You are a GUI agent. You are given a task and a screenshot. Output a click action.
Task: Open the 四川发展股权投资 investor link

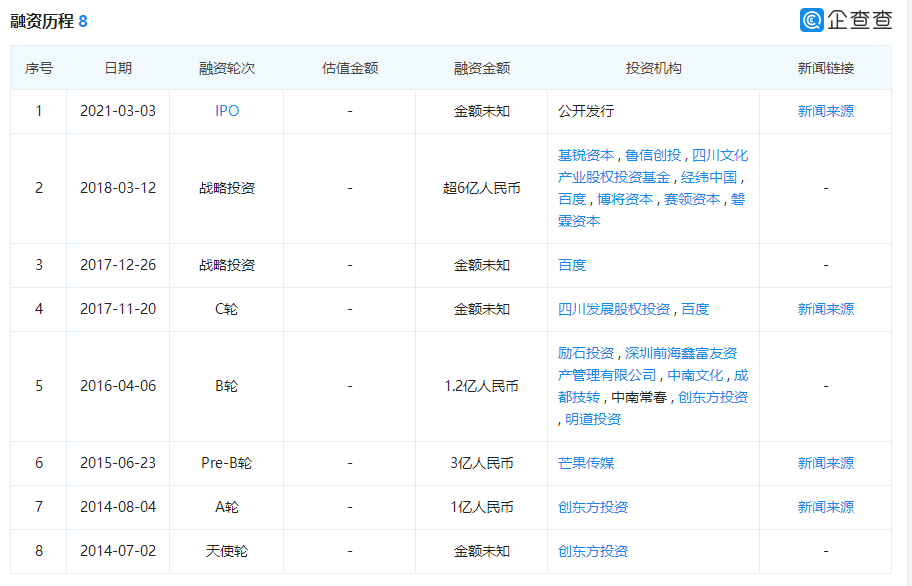point(614,309)
